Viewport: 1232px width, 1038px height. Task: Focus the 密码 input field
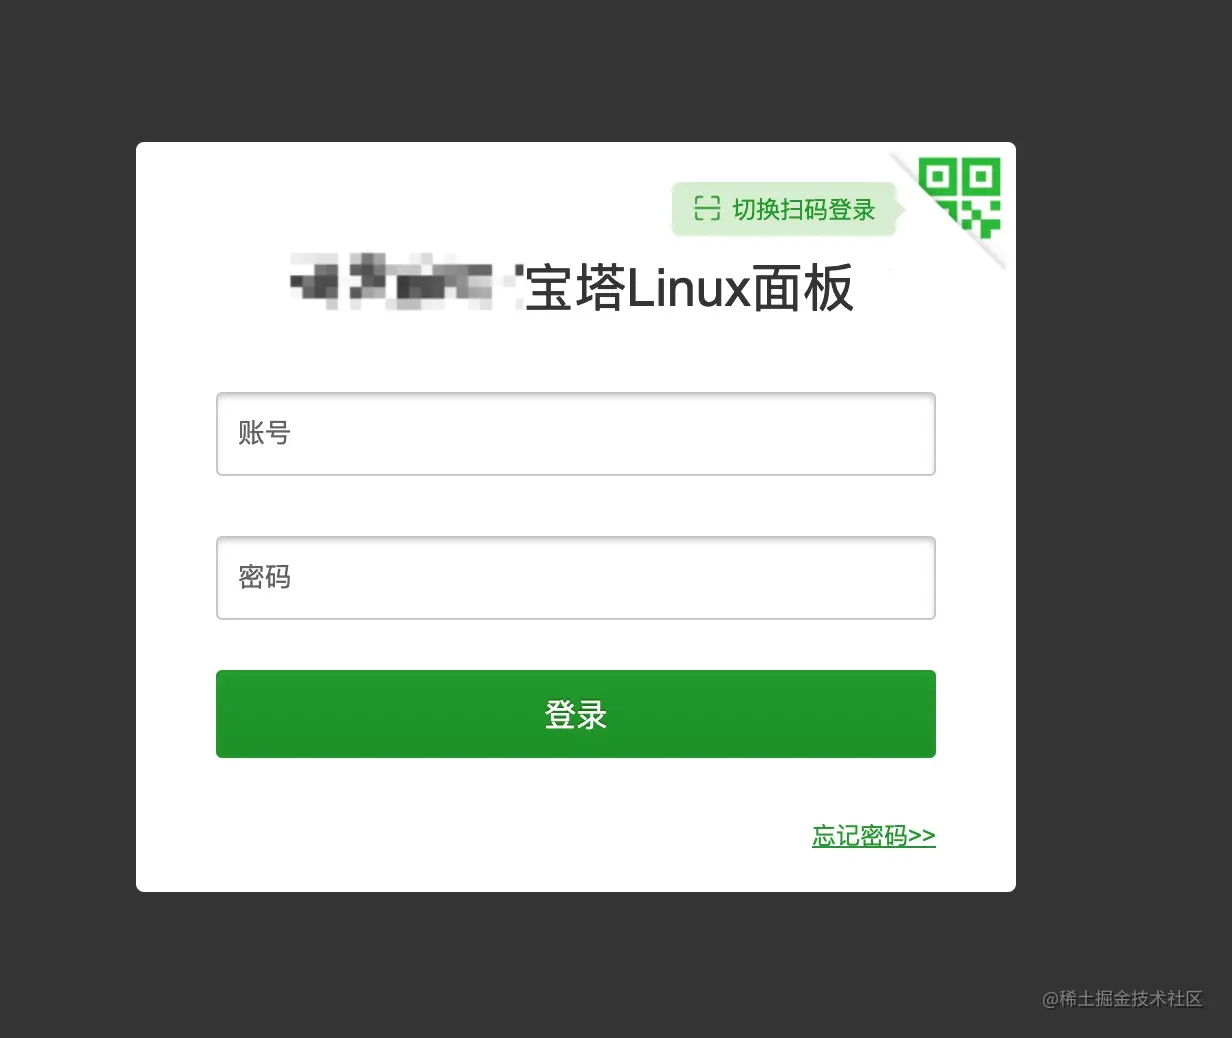tap(576, 578)
